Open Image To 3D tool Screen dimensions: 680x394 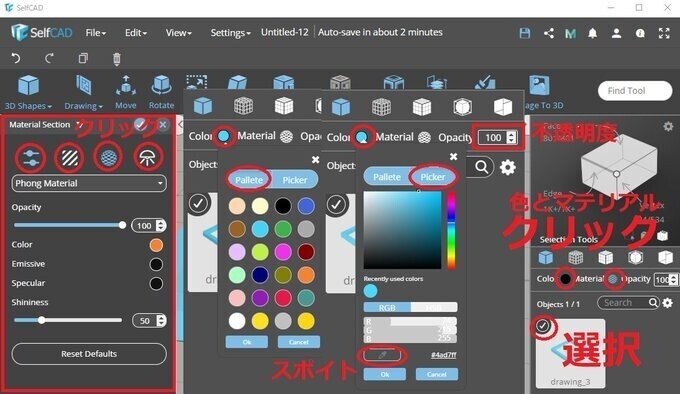[539, 85]
